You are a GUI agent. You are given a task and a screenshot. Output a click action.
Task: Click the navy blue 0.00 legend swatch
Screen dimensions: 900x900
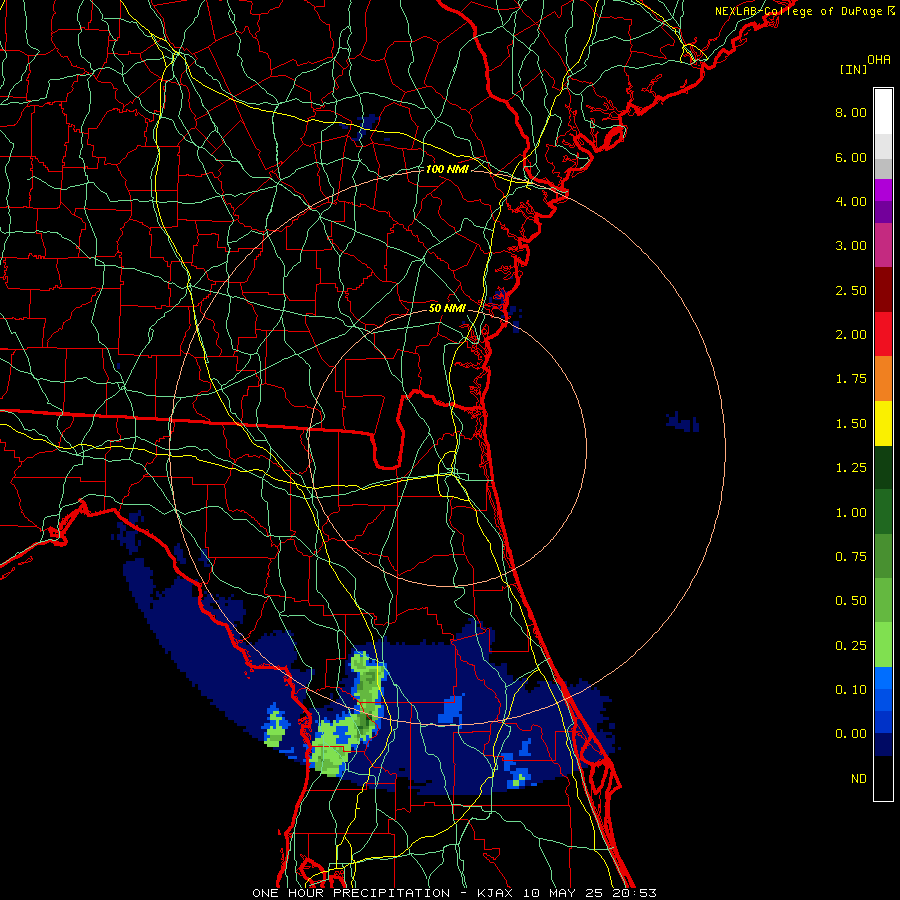(x=883, y=745)
